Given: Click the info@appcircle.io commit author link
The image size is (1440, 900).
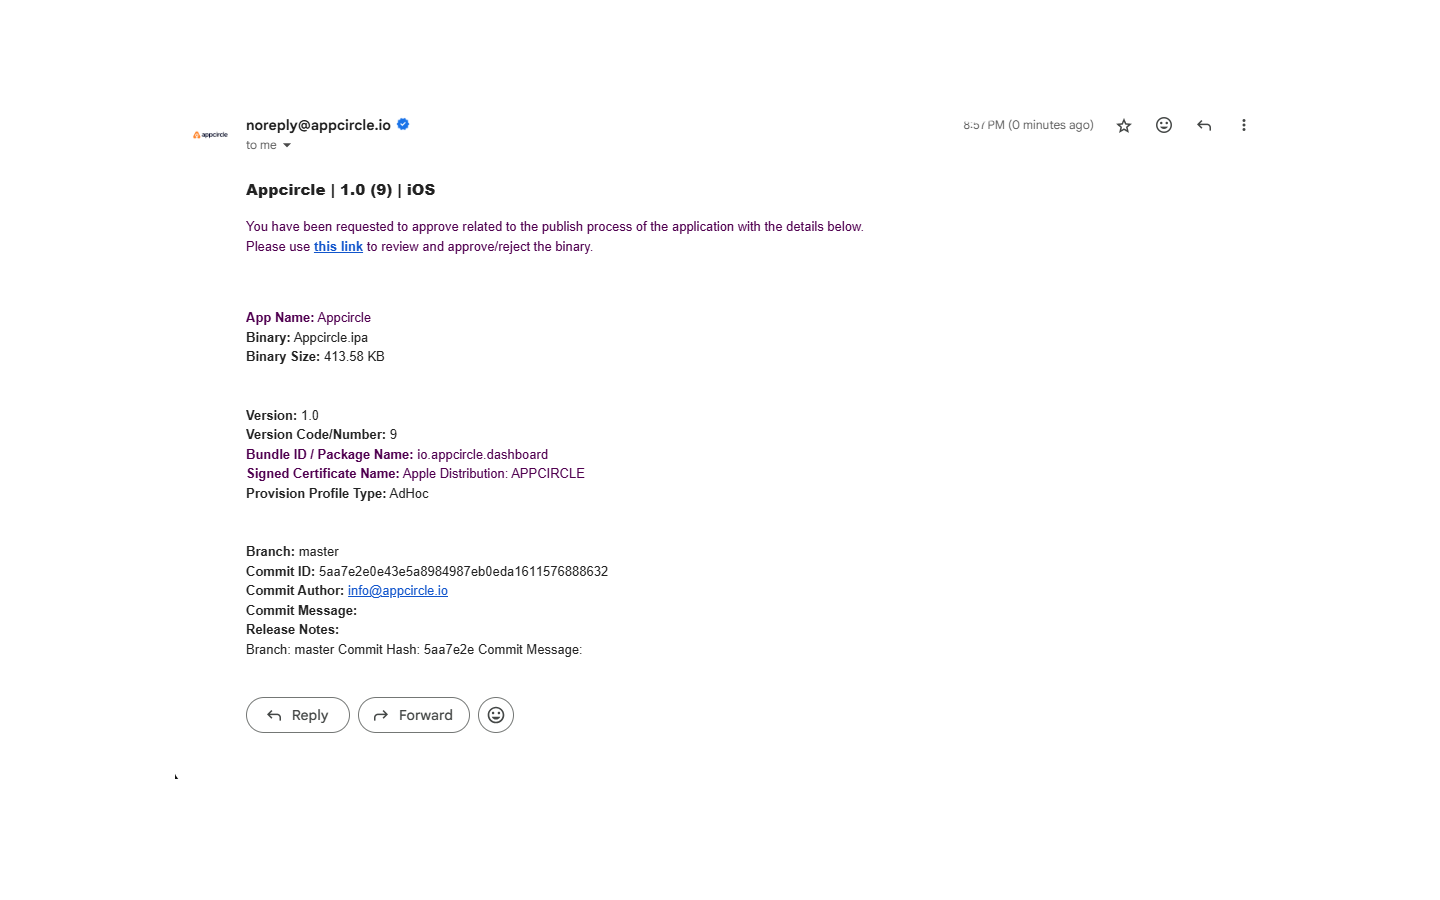Looking at the screenshot, I should point(397,591).
